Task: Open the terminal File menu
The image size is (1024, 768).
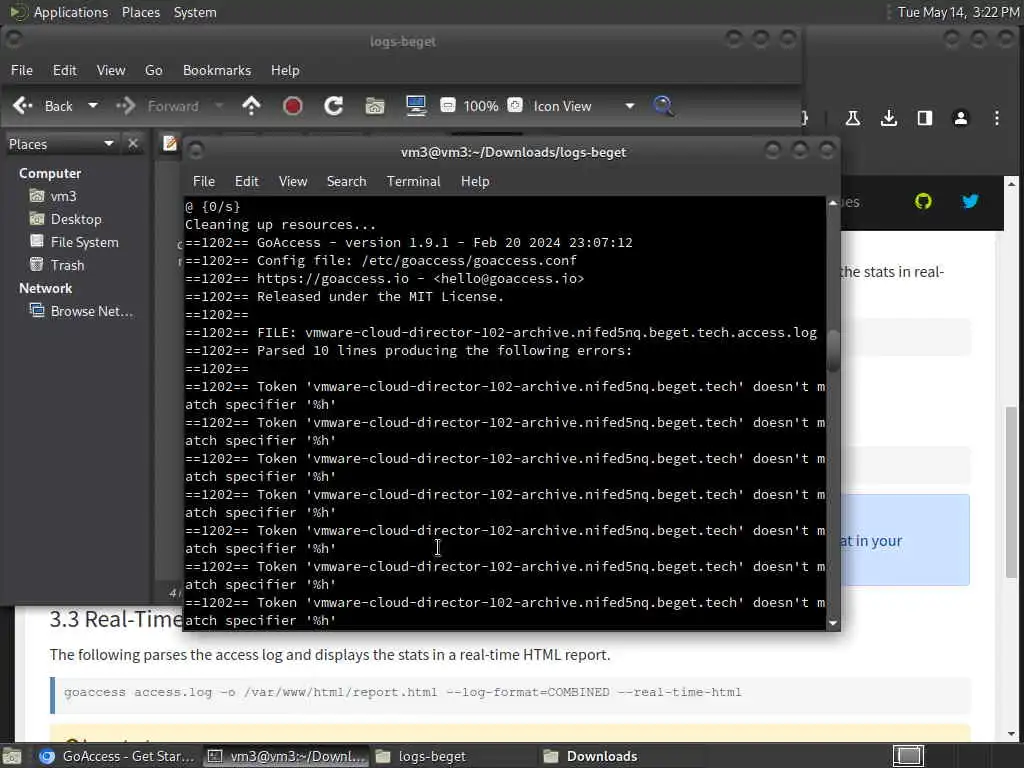Action: coord(204,181)
